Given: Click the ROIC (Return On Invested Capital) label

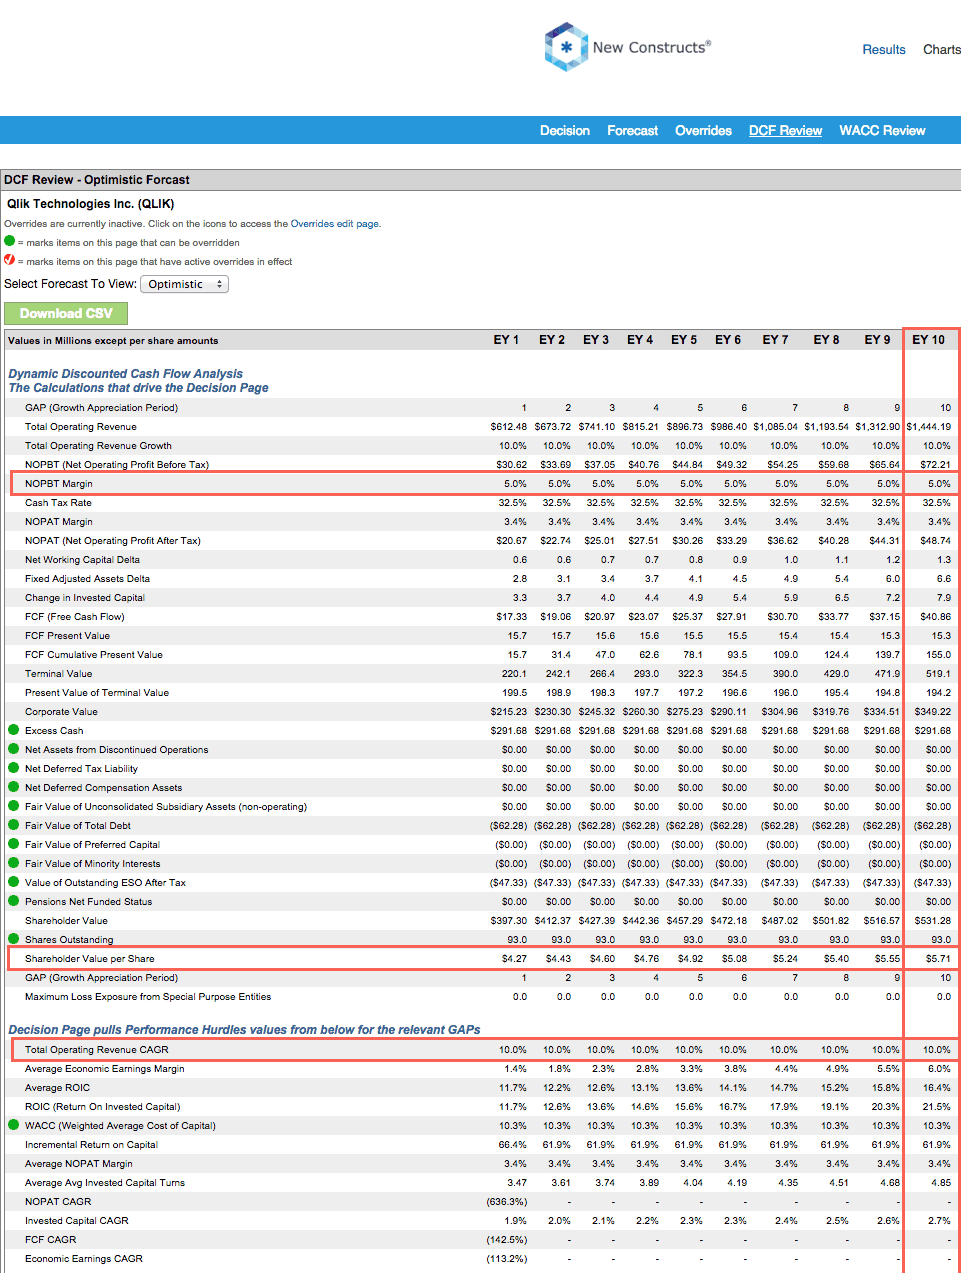Looking at the screenshot, I should click(103, 1107).
